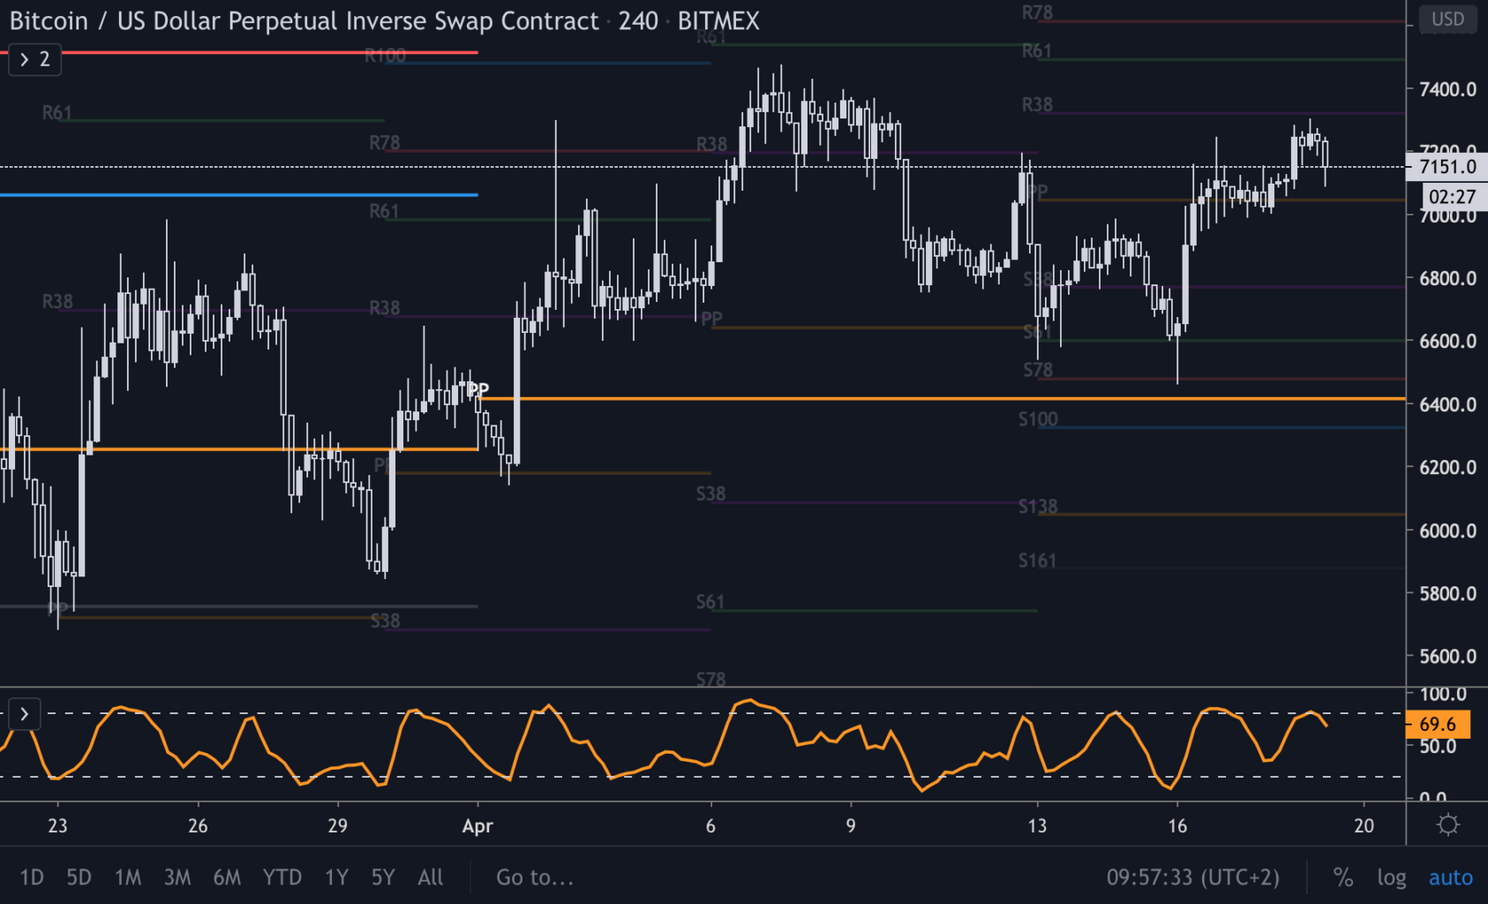Select the 1M time range
This screenshot has width=1488, height=904.
tap(128, 877)
